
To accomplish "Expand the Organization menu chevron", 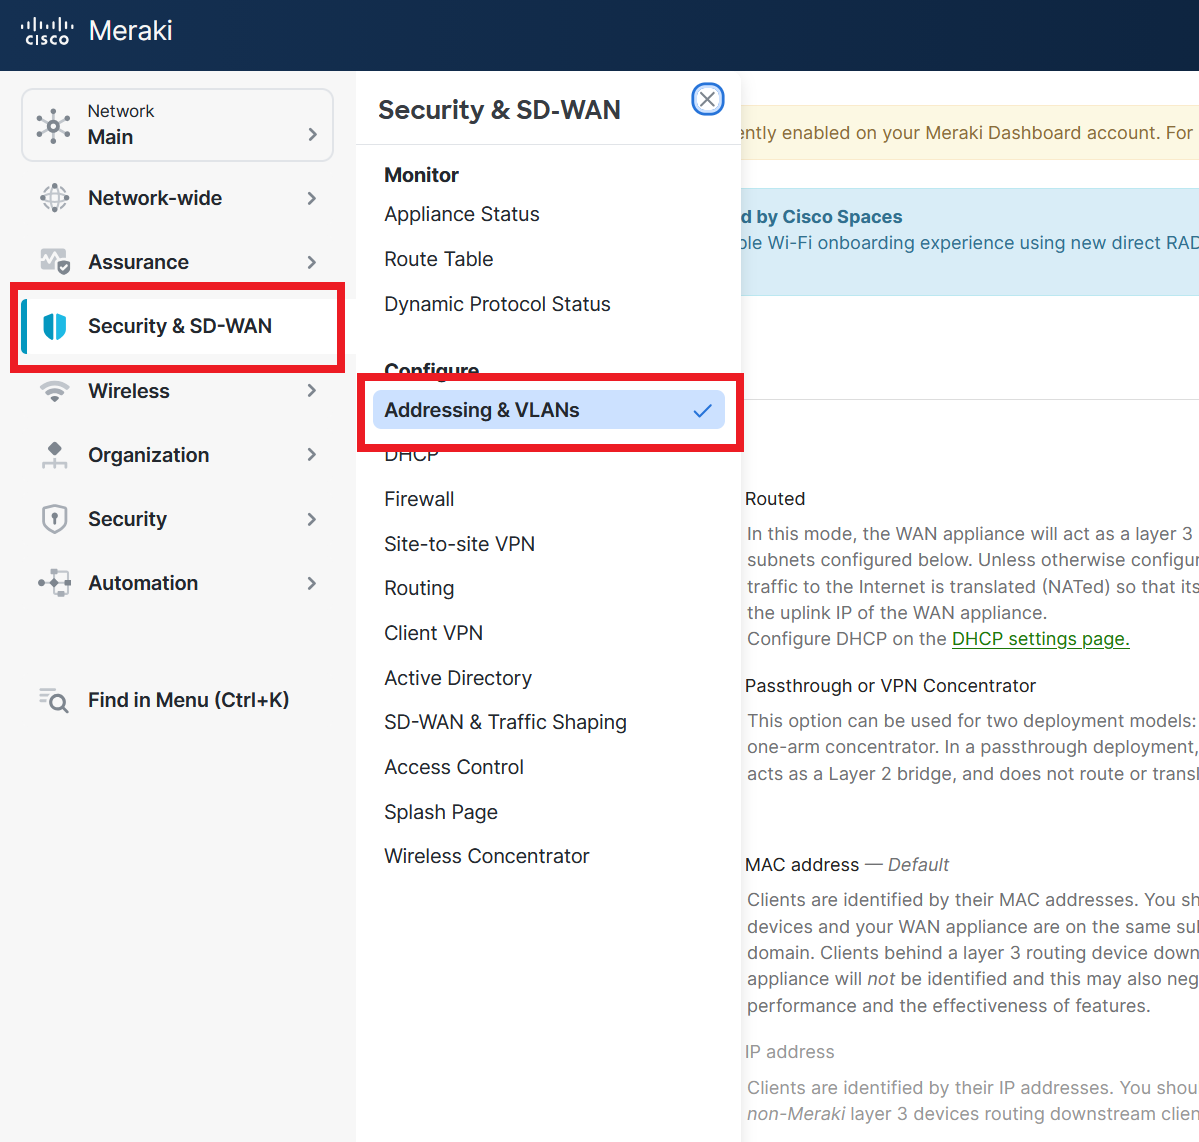I will coord(311,455).
